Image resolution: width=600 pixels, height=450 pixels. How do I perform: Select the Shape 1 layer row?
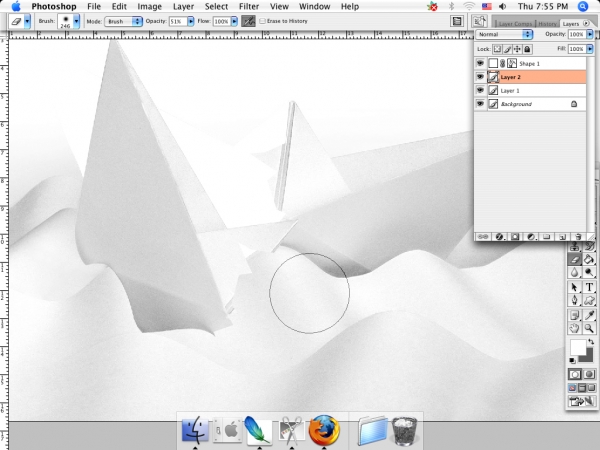pos(536,63)
